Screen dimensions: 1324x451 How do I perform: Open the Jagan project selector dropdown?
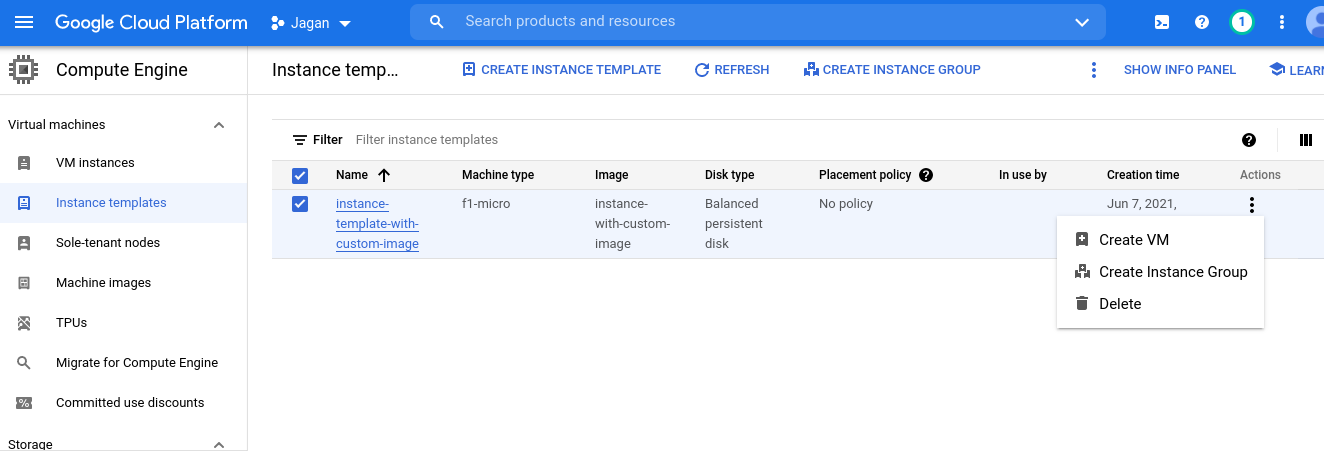click(x=311, y=23)
